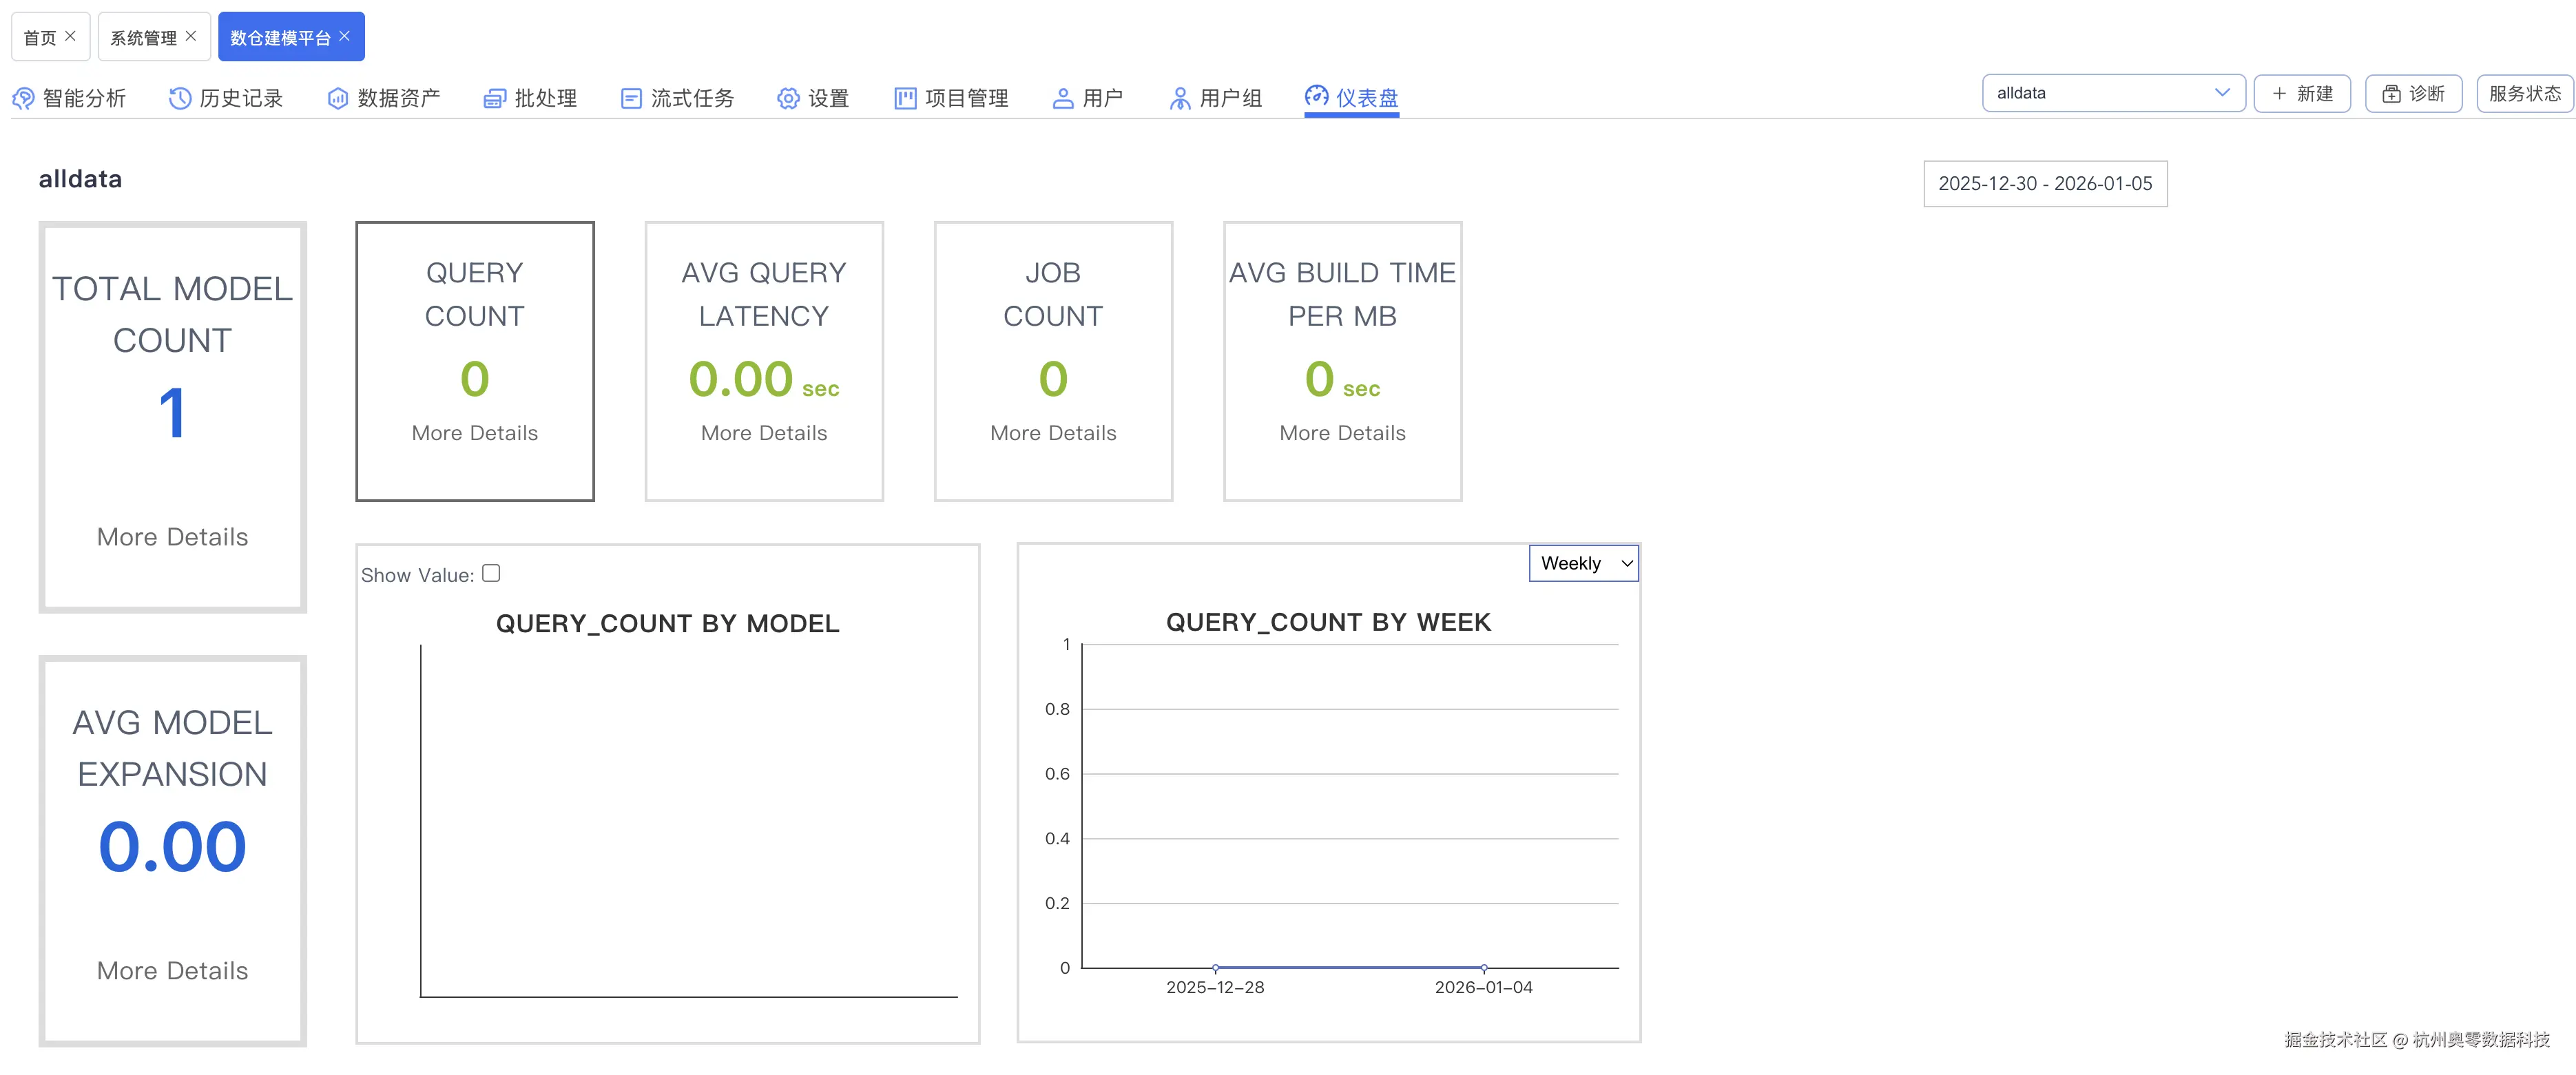The image size is (2576, 1075).
Task: Open 设置 using the gear icon
Action: point(788,98)
